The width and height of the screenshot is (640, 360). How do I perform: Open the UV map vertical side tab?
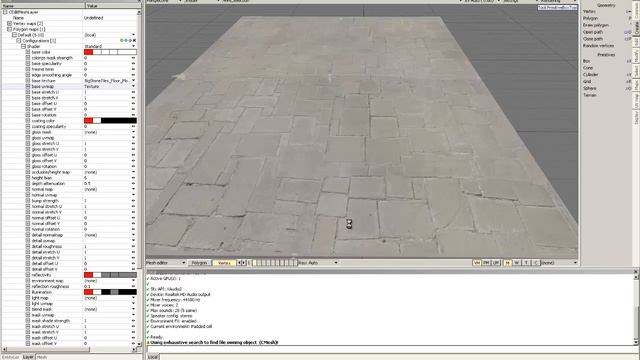636,101
